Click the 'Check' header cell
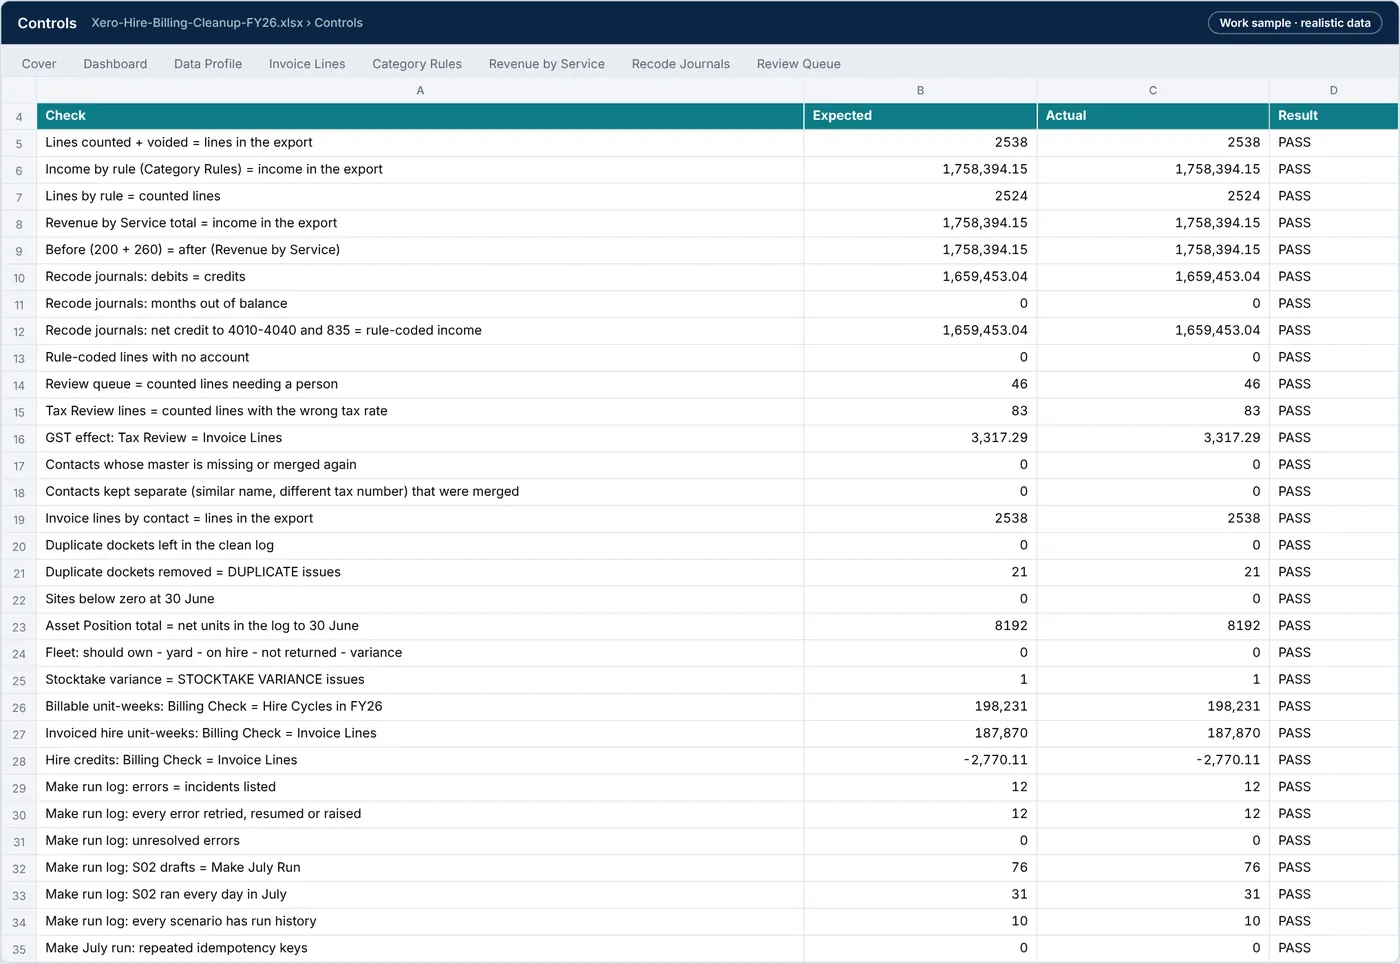This screenshot has width=1400, height=964. click(420, 116)
